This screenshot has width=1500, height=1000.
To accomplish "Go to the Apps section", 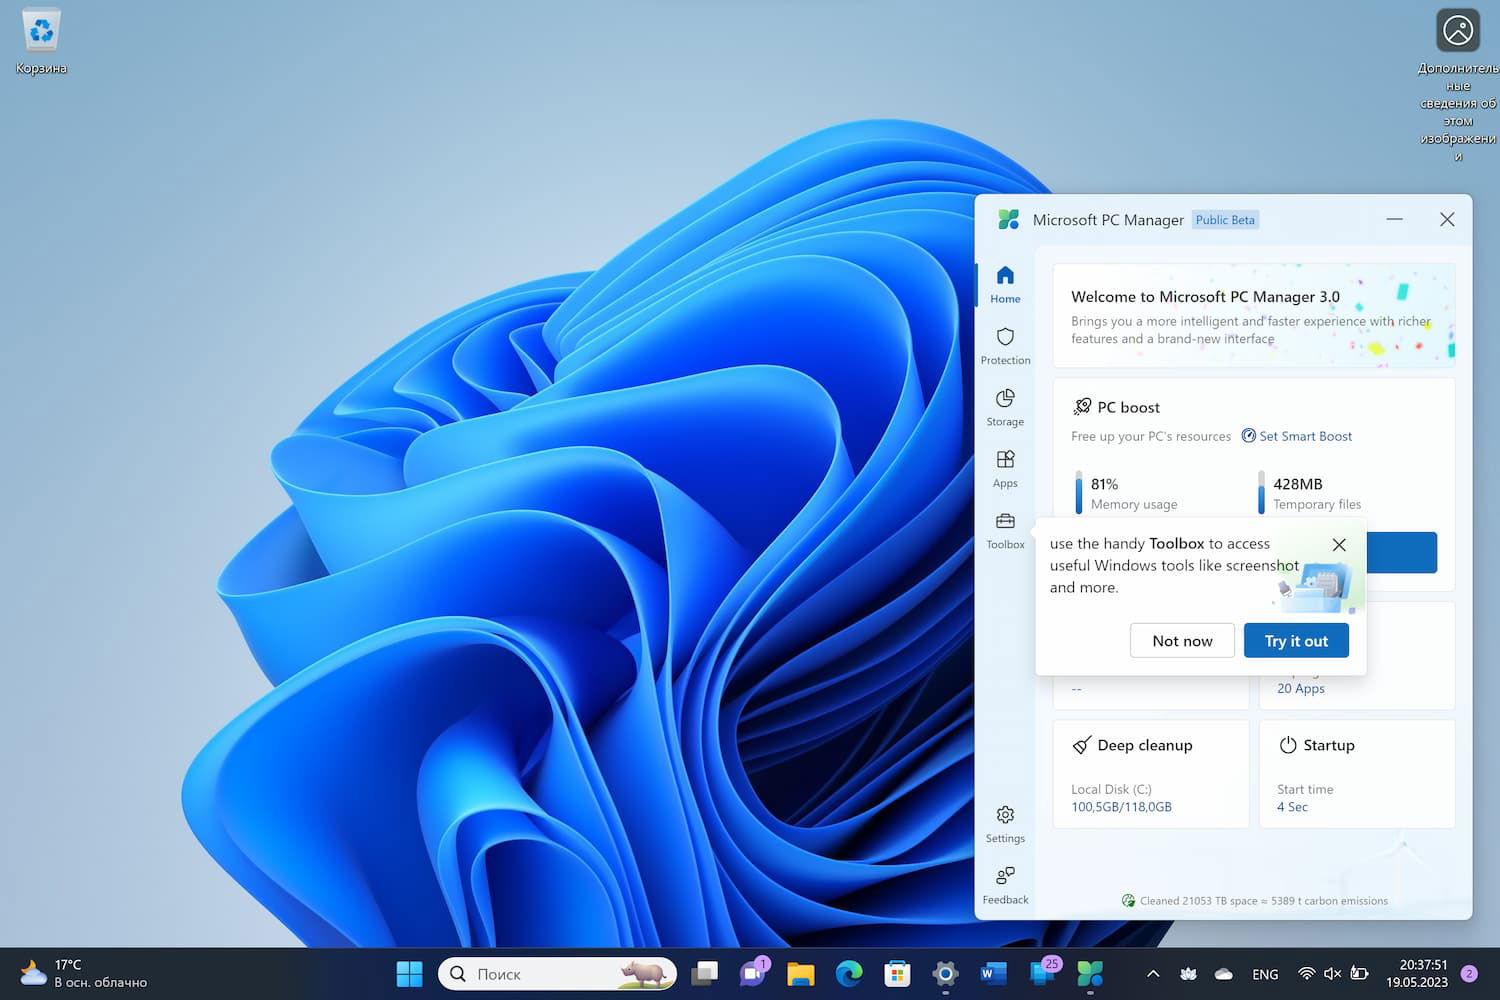I will [1005, 469].
